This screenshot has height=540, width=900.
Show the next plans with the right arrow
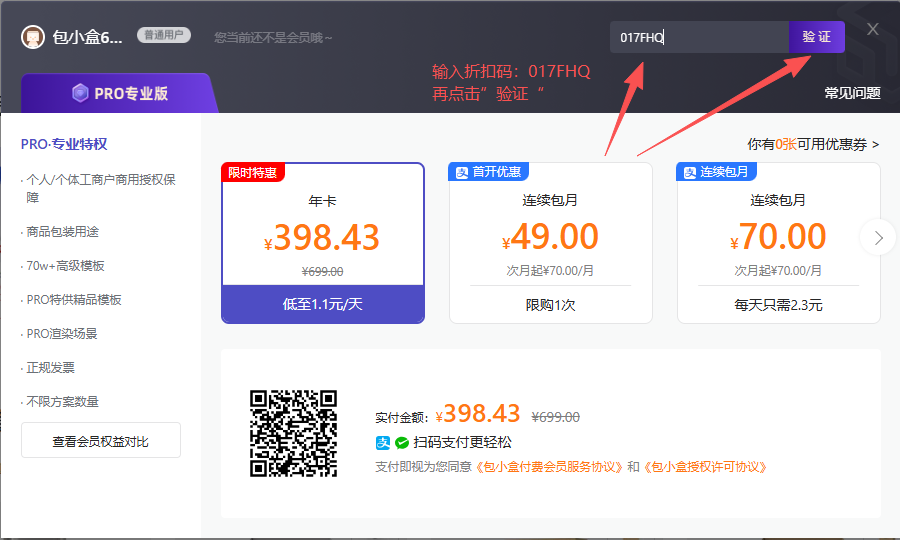(878, 238)
